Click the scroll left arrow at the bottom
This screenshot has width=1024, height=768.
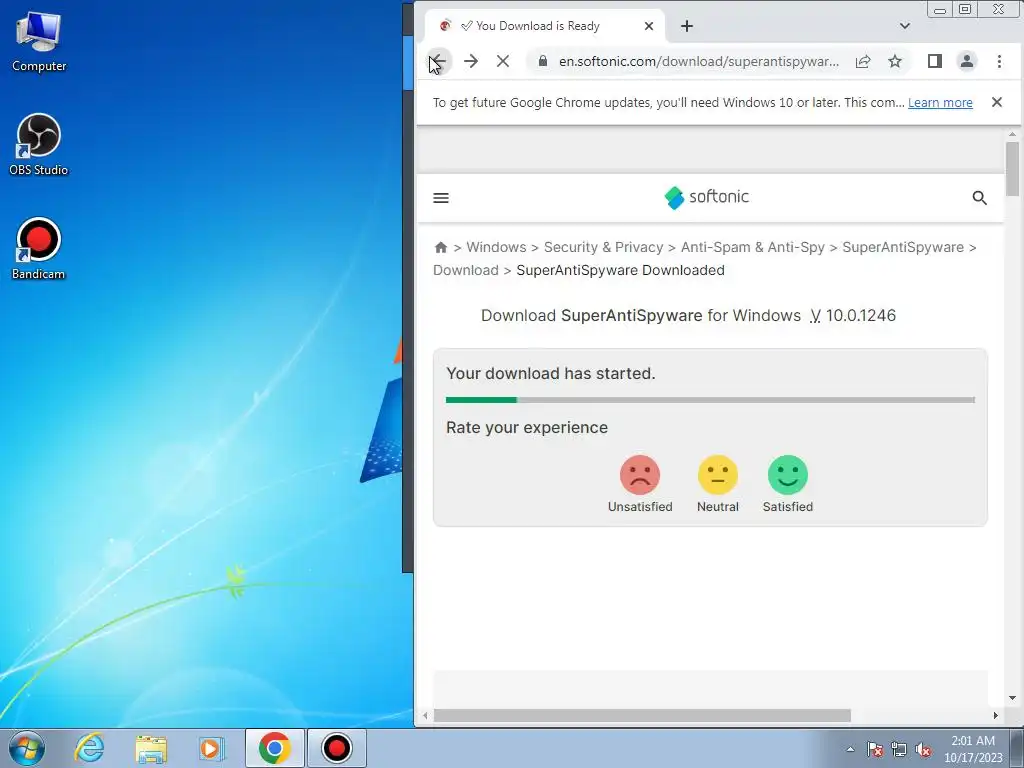tap(425, 716)
